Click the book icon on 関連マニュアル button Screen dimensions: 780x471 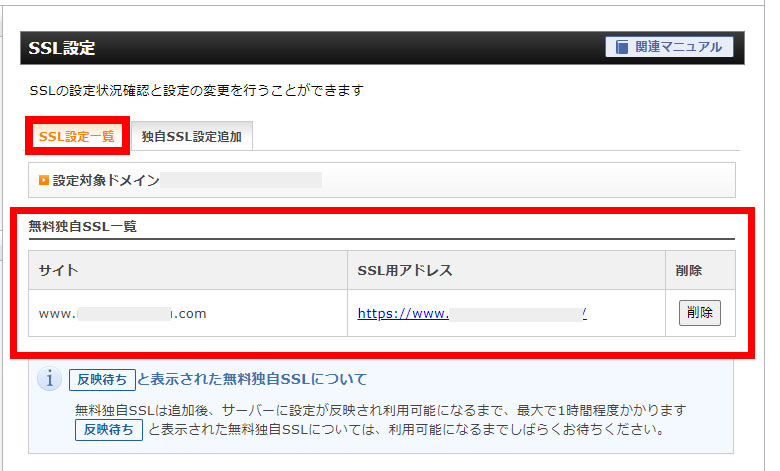(623, 47)
